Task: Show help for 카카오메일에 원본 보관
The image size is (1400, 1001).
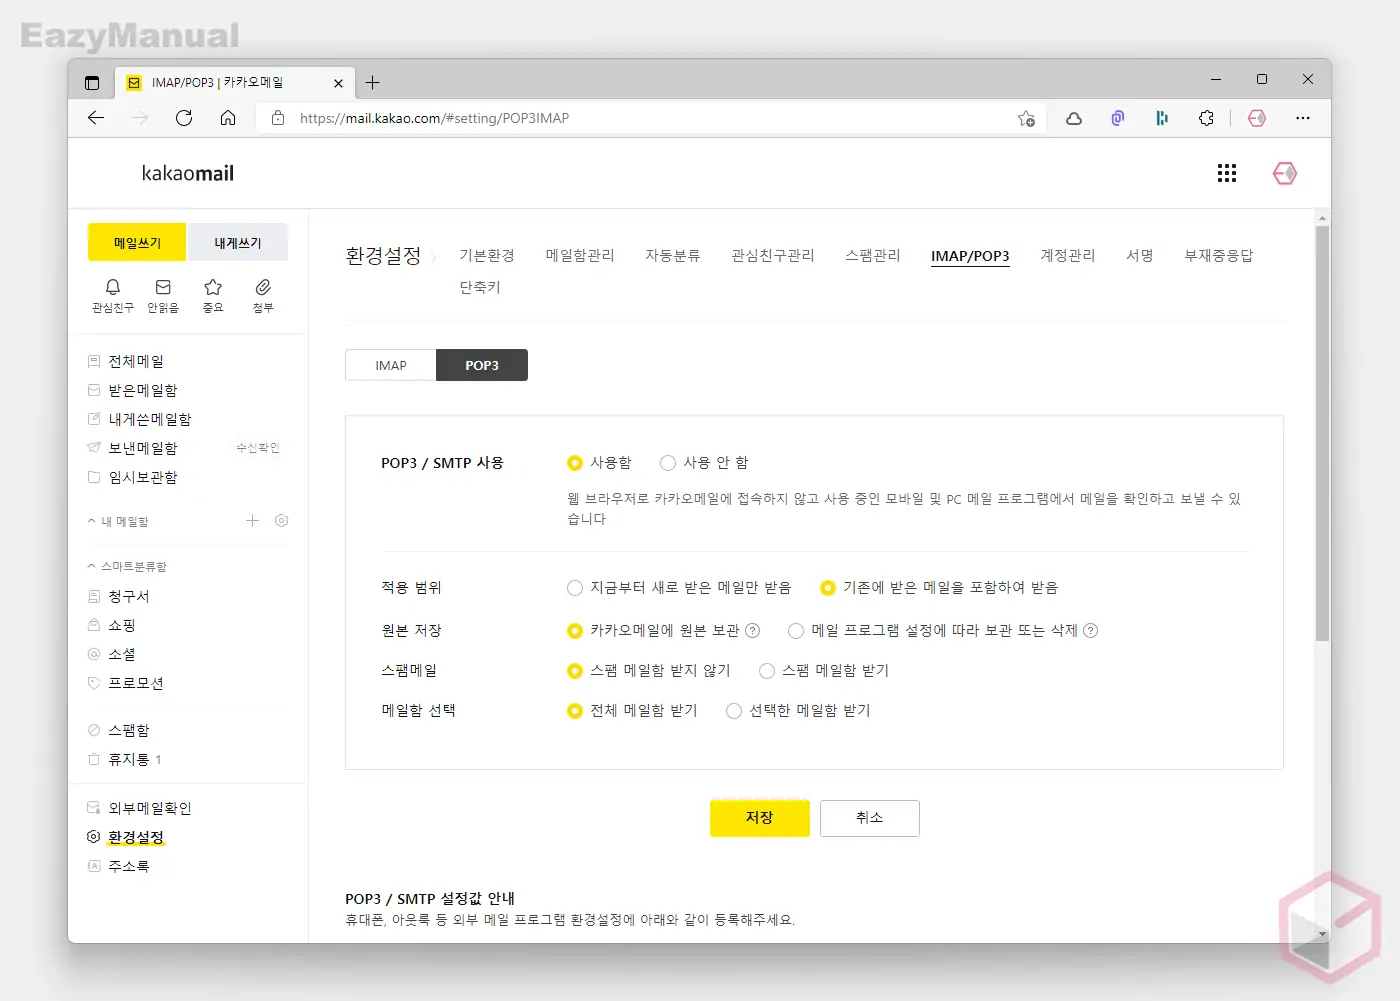Action: click(x=753, y=631)
